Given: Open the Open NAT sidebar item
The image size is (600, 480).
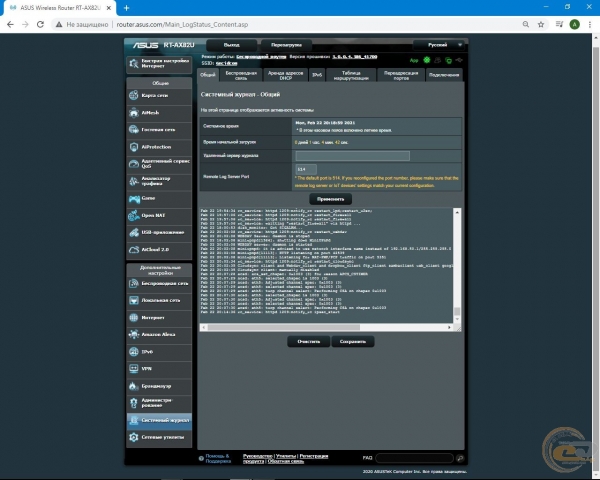Looking at the screenshot, I should click(159, 216).
